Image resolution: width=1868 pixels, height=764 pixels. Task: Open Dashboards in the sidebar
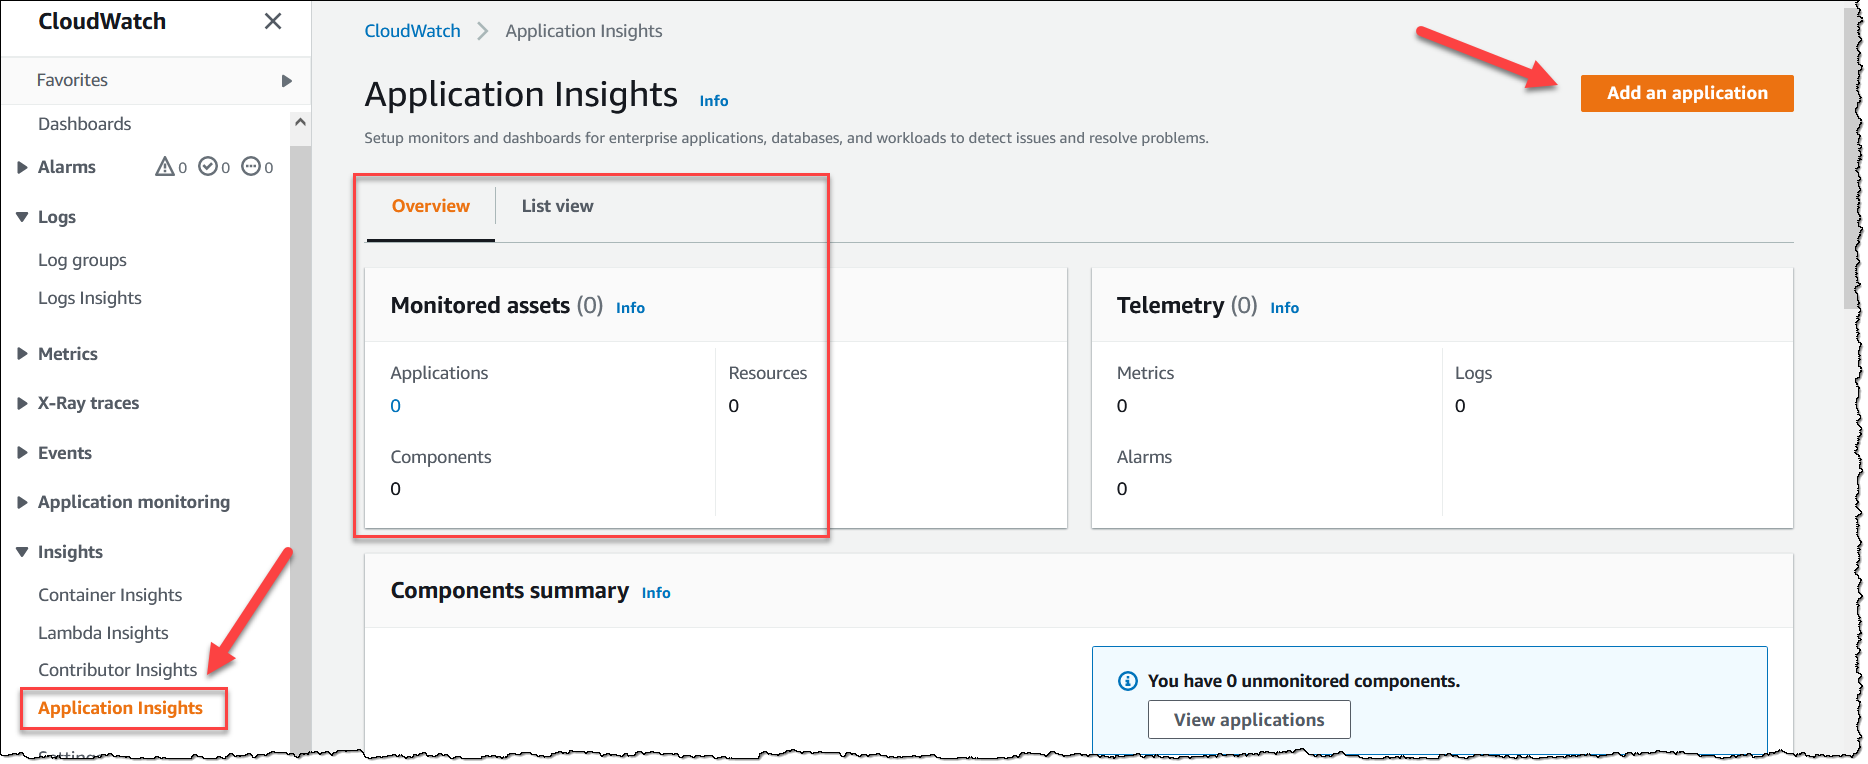[x=85, y=124]
